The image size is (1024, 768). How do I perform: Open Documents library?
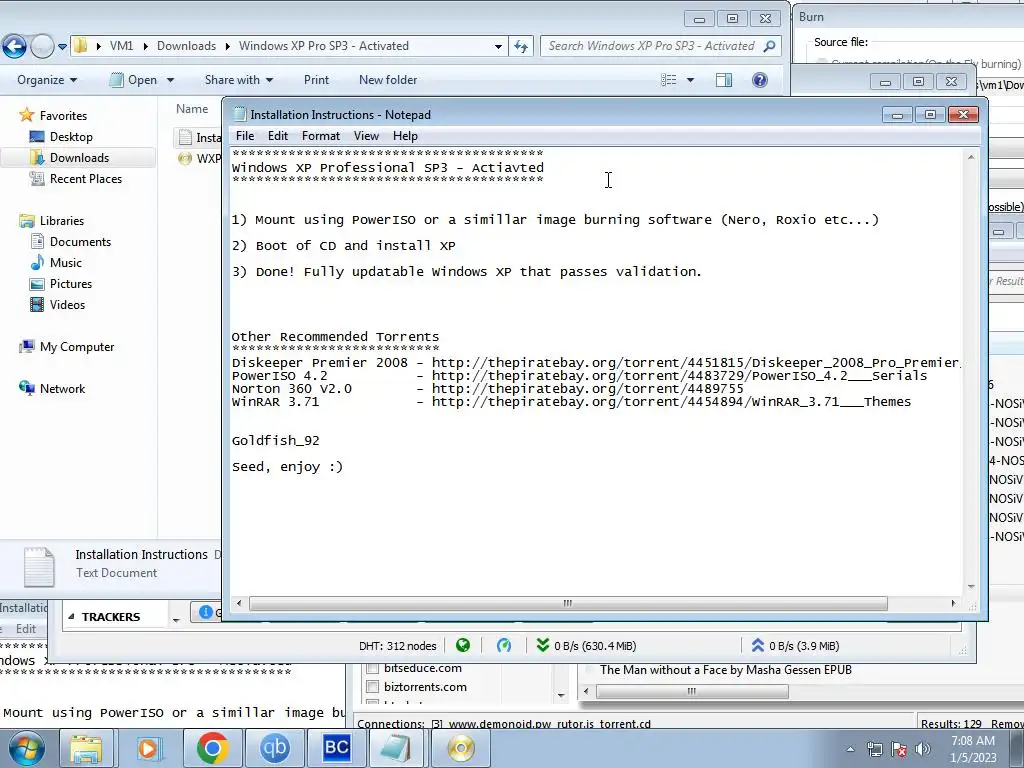pos(80,242)
